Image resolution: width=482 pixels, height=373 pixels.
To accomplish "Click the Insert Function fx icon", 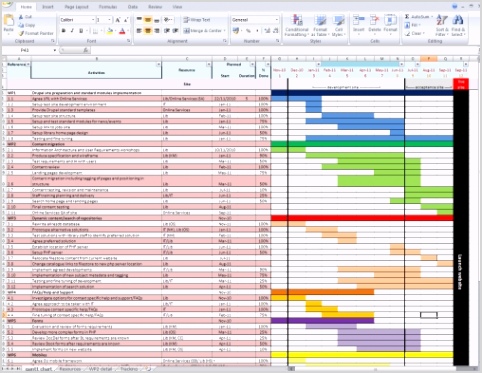I will [86, 50].
